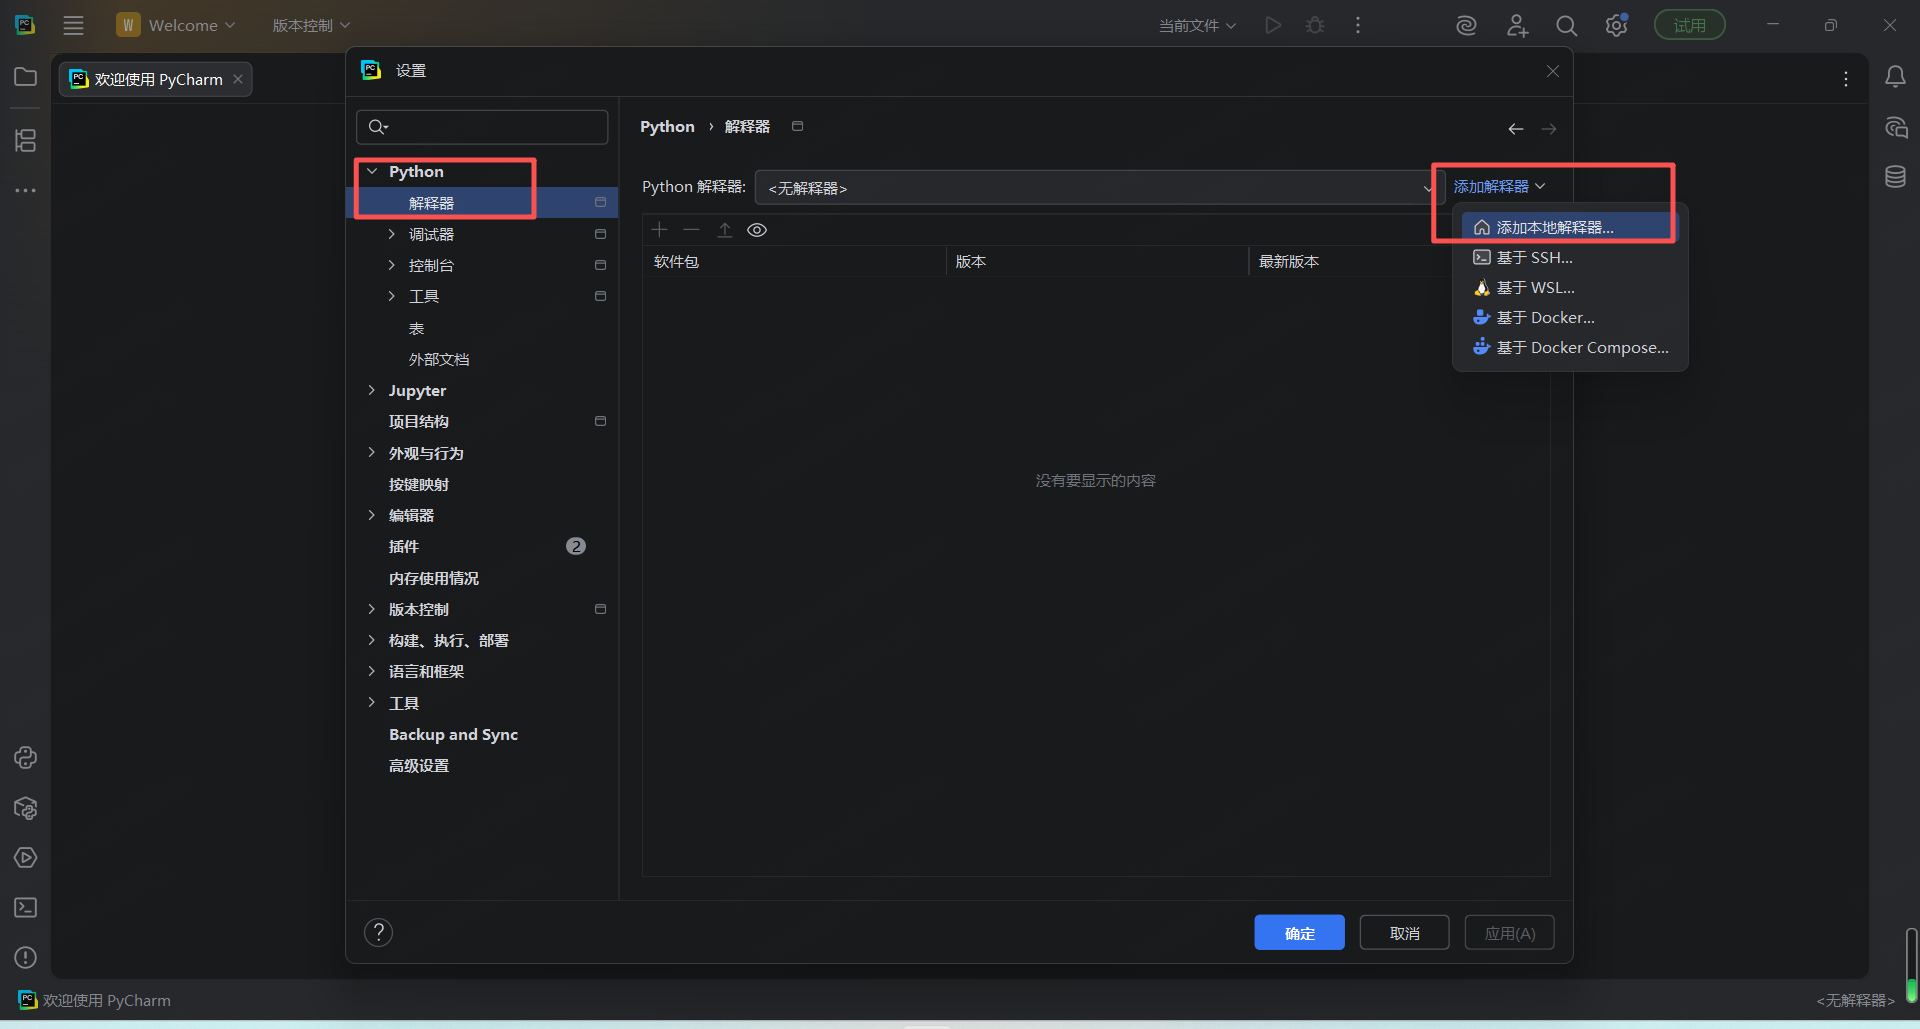The image size is (1920, 1029).
Task: Sort packages by 软件包 column header
Action: [794, 261]
